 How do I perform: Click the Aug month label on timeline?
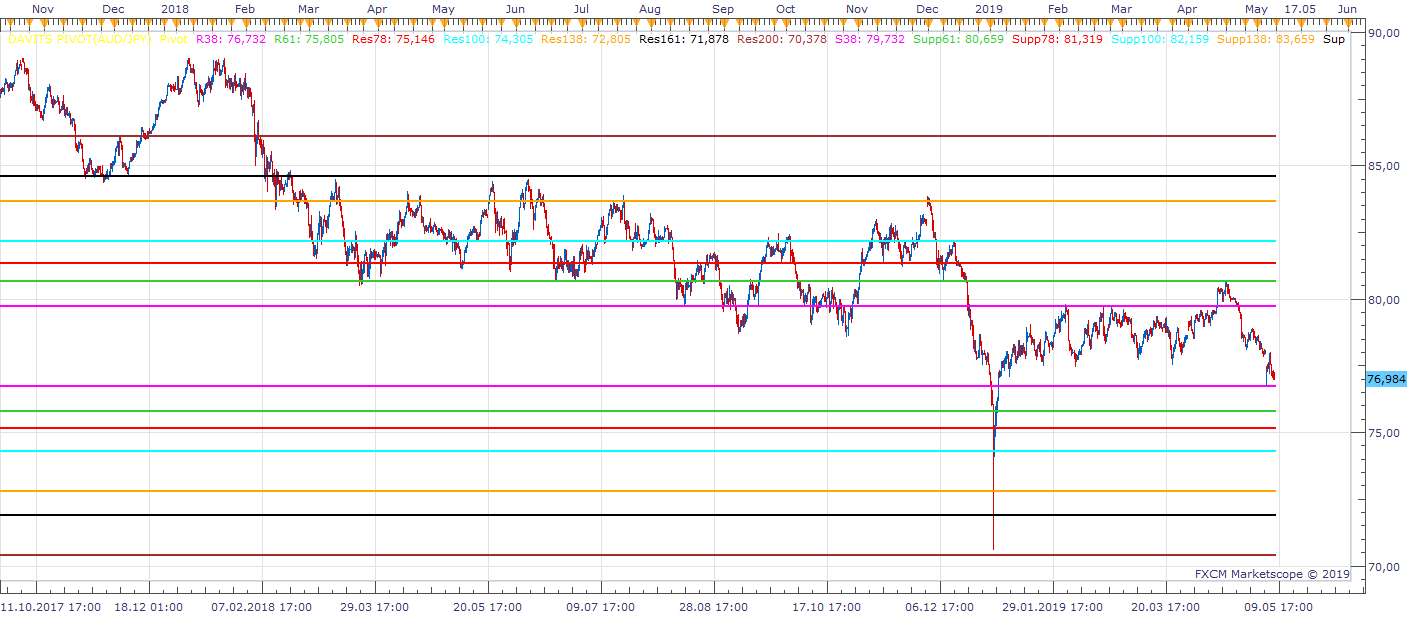tap(649, 8)
